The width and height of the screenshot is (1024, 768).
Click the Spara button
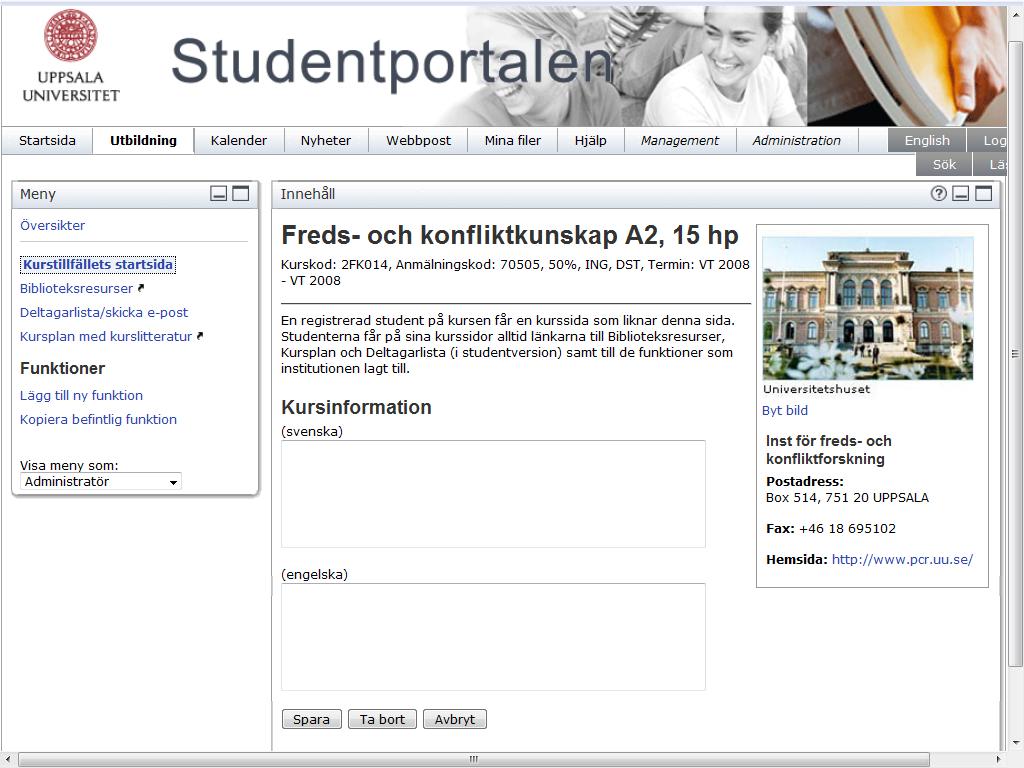point(312,719)
